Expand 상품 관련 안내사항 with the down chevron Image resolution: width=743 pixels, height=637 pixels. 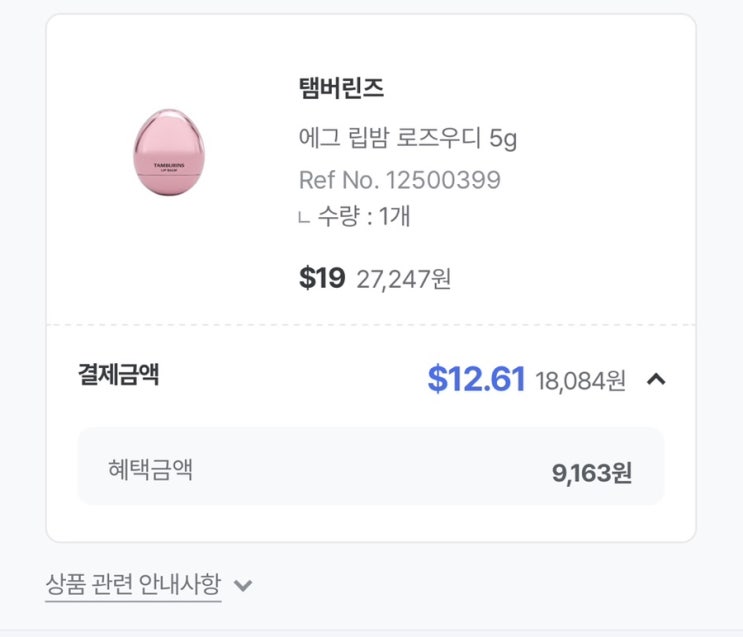tap(242, 585)
